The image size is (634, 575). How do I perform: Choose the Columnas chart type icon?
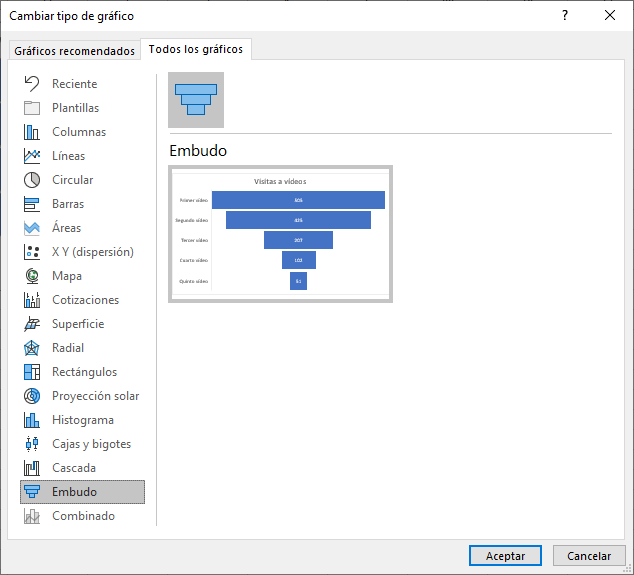pyautogui.click(x=32, y=132)
